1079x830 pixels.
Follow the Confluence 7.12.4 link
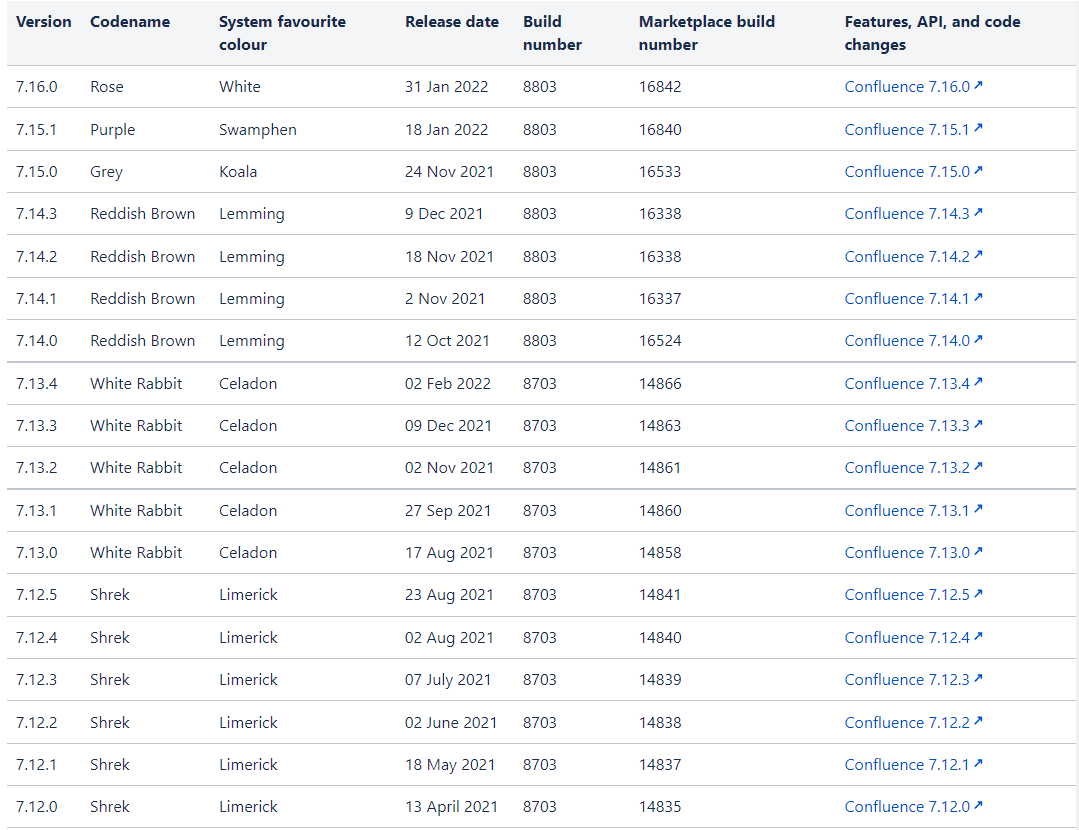coord(906,637)
